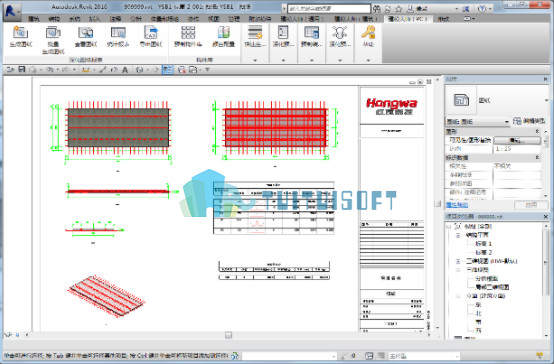Click the favorites star icon in title bar
The width and height of the screenshot is (554, 364).
(399, 9)
